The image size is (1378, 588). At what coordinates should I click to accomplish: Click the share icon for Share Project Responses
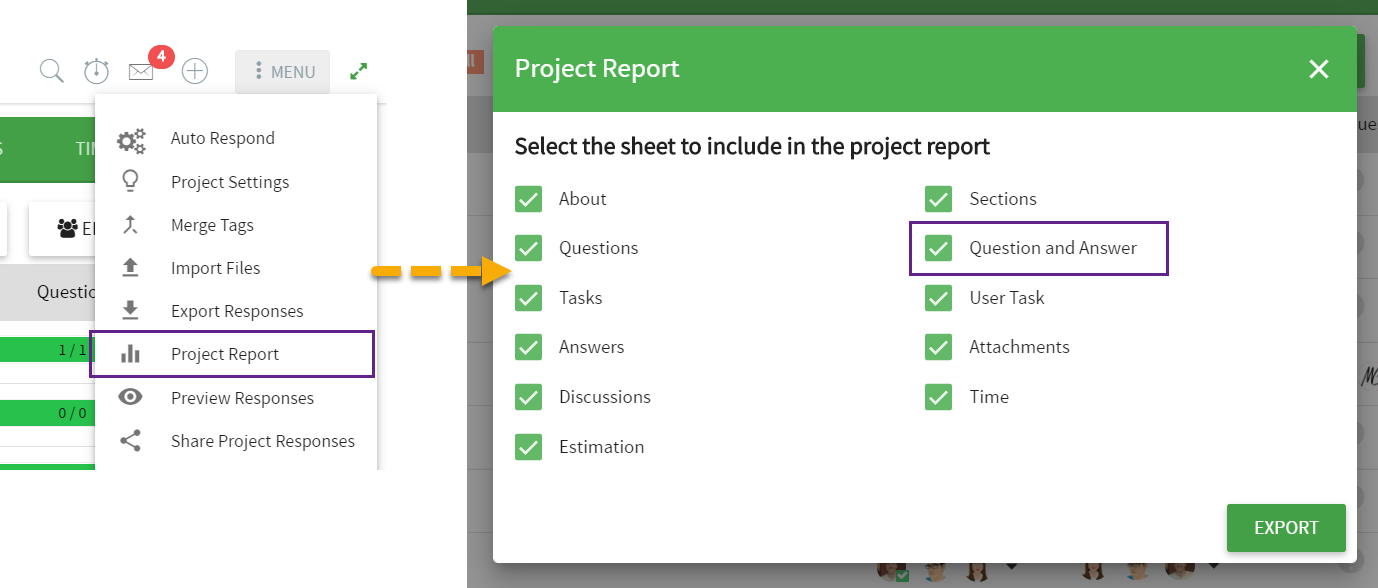pyautogui.click(x=130, y=441)
